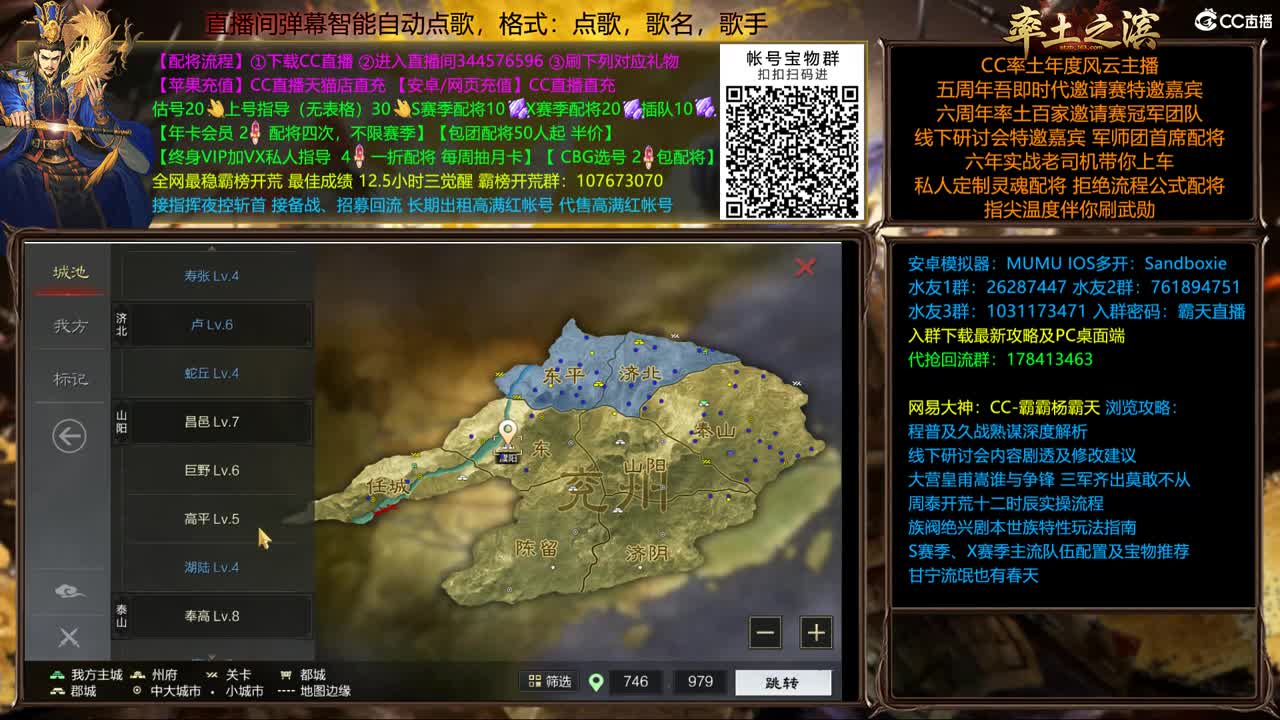Select city 蛇丘 Lv.4 in list
The width and height of the screenshot is (1280, 720).
211,373
